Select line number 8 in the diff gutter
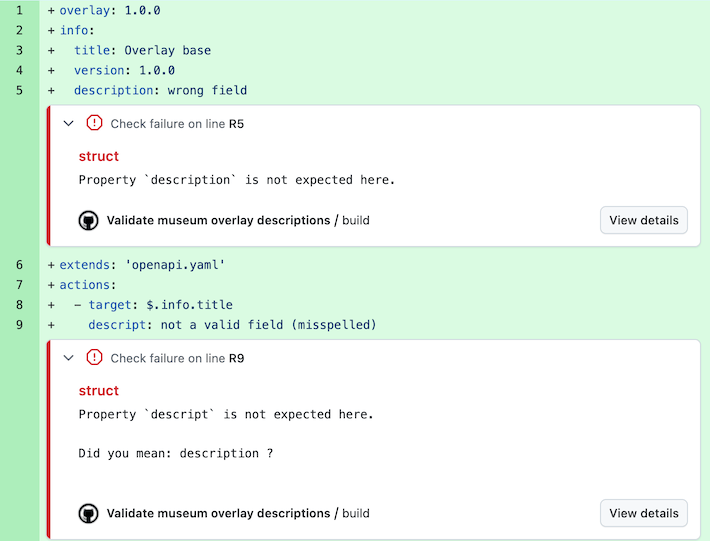The image size is (710, 541). tap(19, 304)
